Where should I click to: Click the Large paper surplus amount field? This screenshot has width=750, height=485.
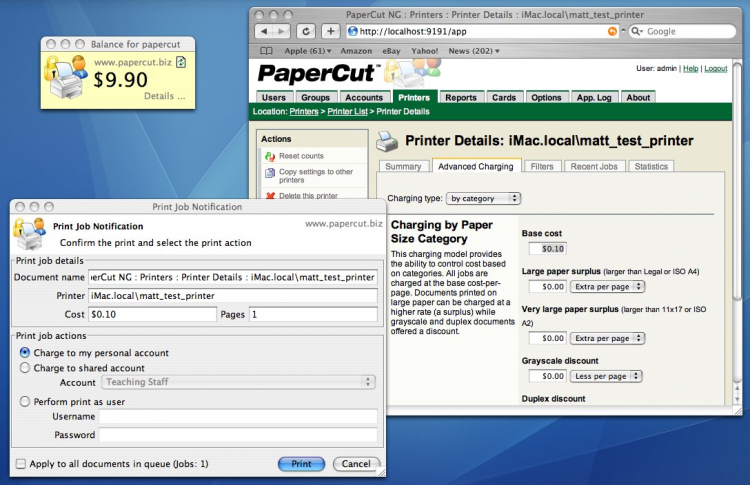click(548, 287)
